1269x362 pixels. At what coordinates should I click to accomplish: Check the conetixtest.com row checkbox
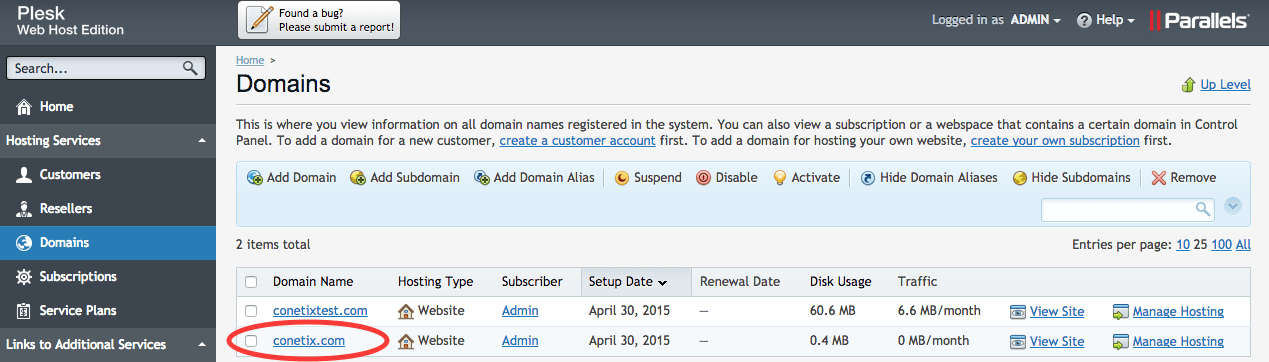tap(252, 311)
